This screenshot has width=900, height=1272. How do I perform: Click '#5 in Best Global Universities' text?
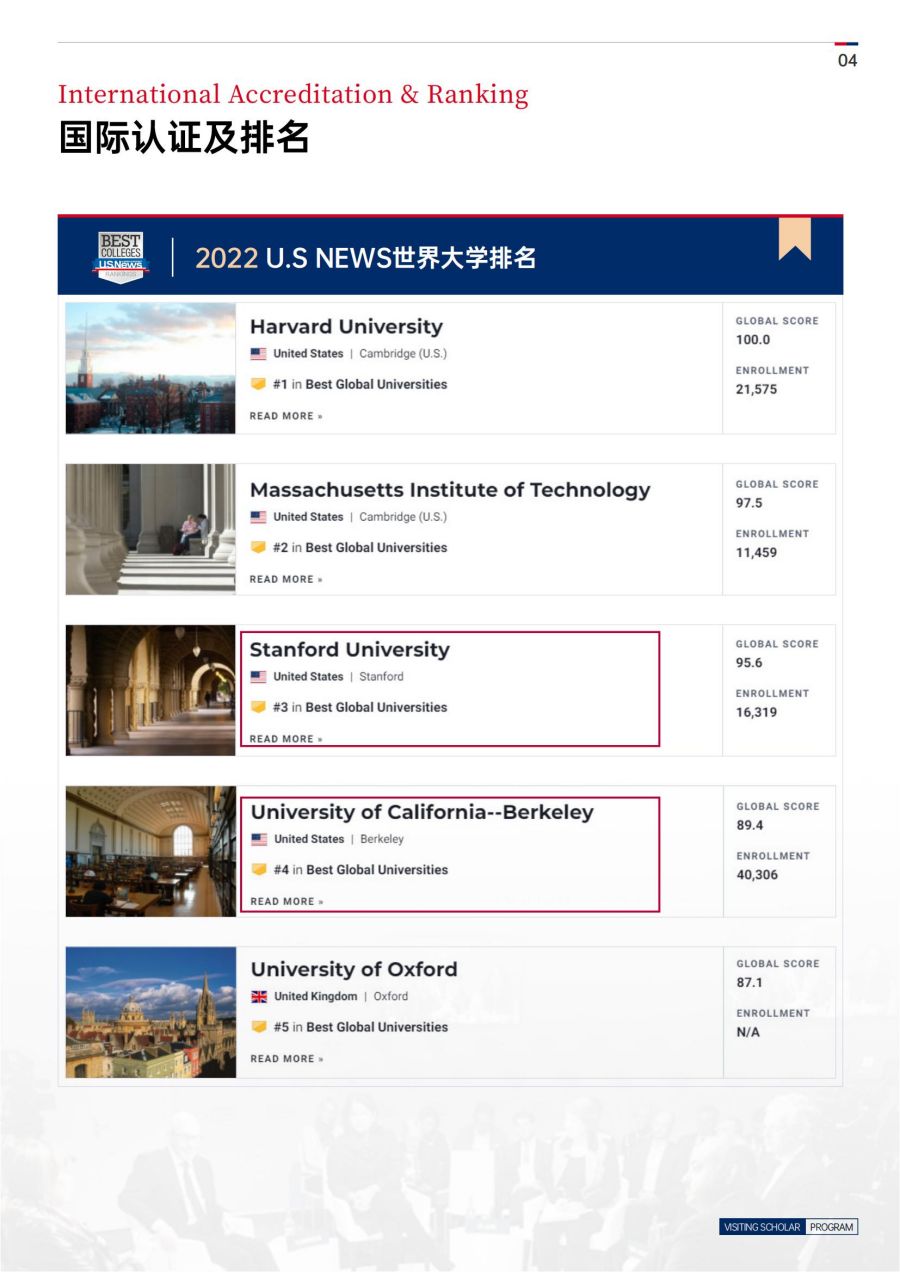pos(361,1027)
